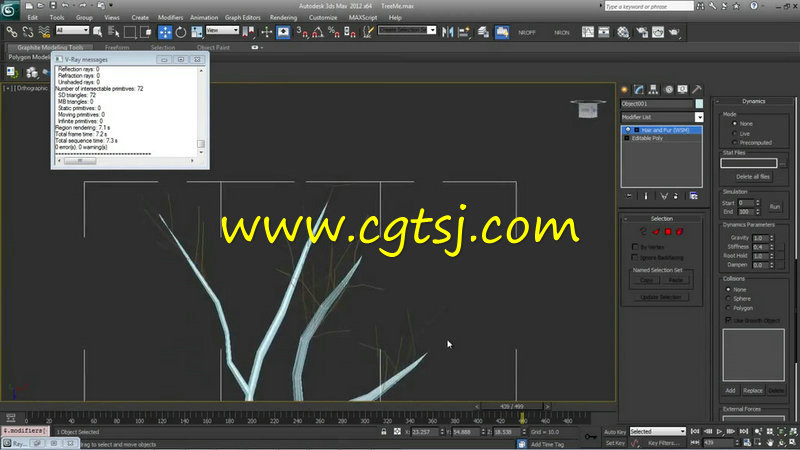Enable the Ignore Backfacing checkbox
This screenshot has width=800, height=450.
click(x=635, y=257)
